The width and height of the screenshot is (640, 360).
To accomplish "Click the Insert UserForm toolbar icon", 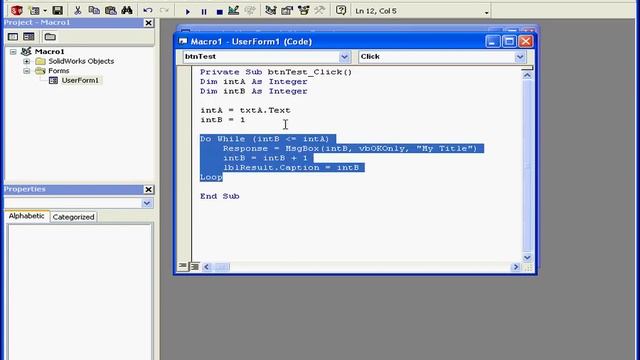I will [34, 10].
